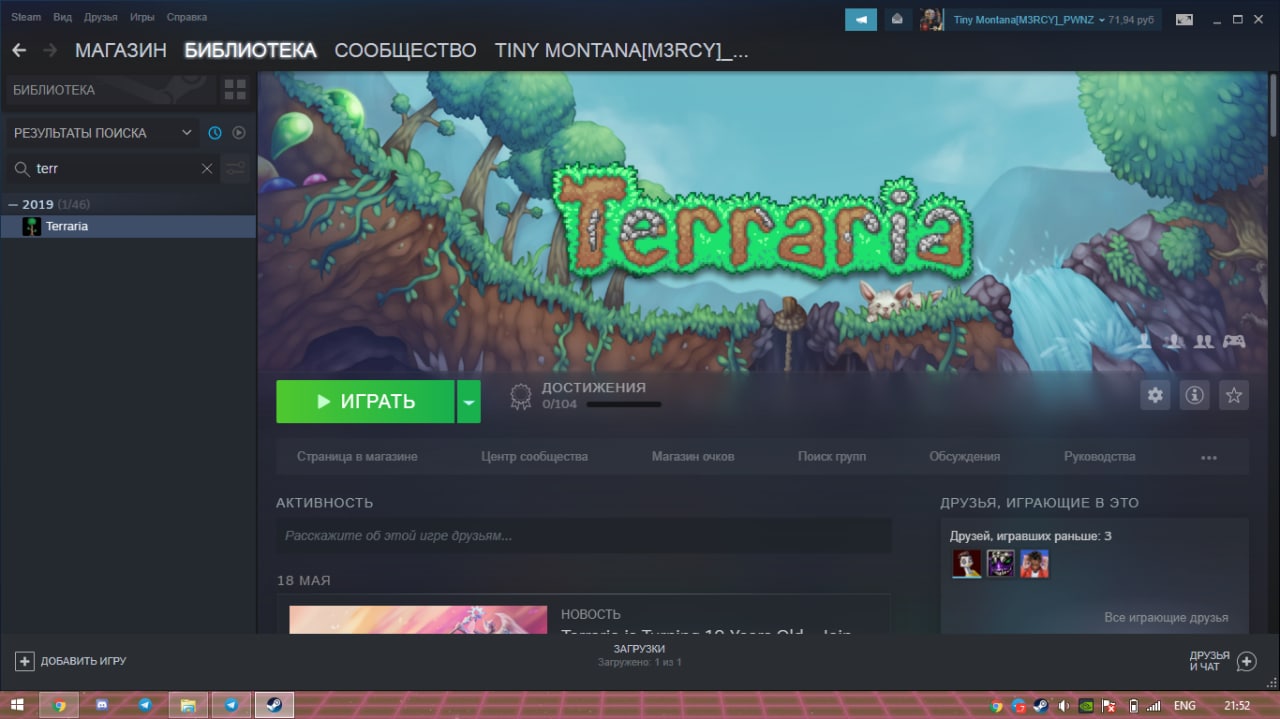Screen dimensions: 1280x719
Task: Select Terraria in the game list
Action: click(x=128, y=227)
